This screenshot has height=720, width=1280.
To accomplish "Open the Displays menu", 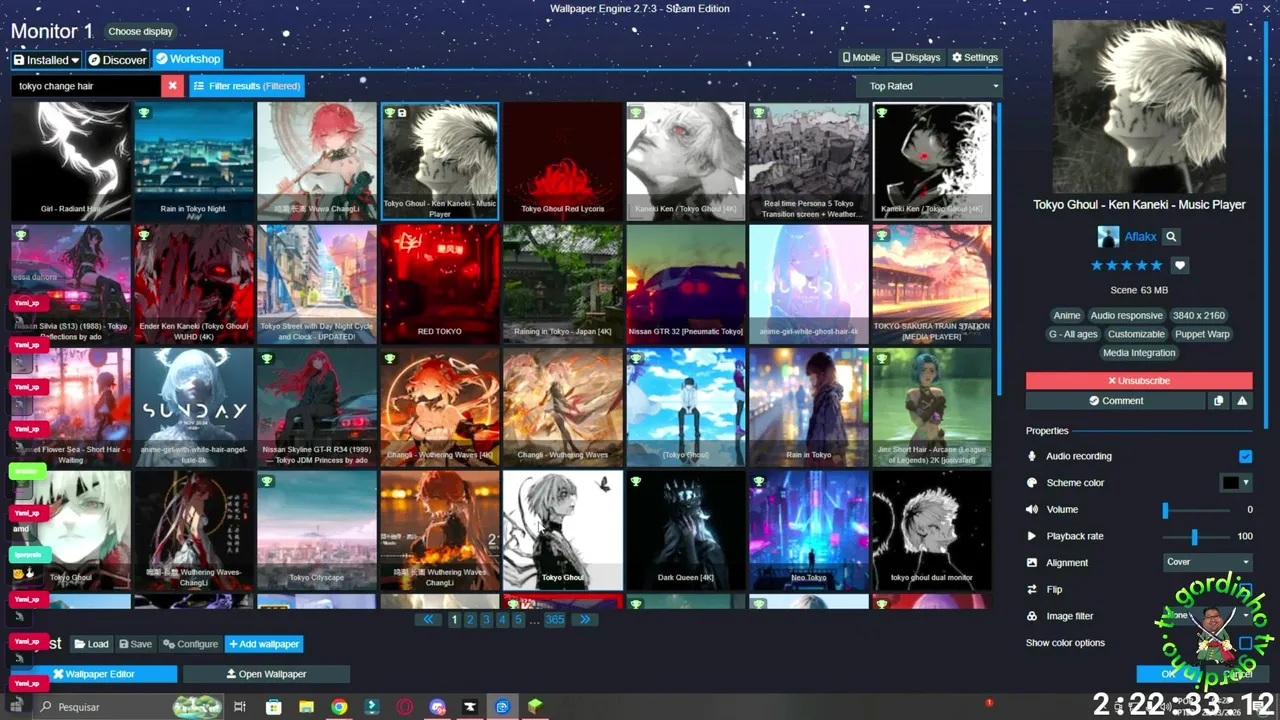I will tap(916, 58).
